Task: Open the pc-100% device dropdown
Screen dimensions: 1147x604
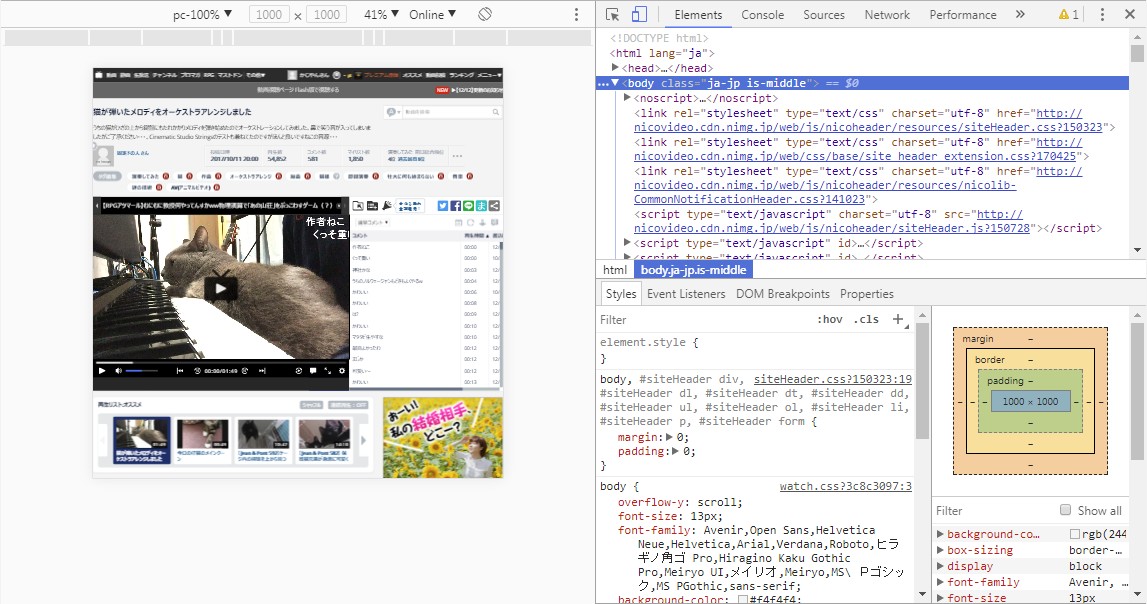Action: click(202, 15)
